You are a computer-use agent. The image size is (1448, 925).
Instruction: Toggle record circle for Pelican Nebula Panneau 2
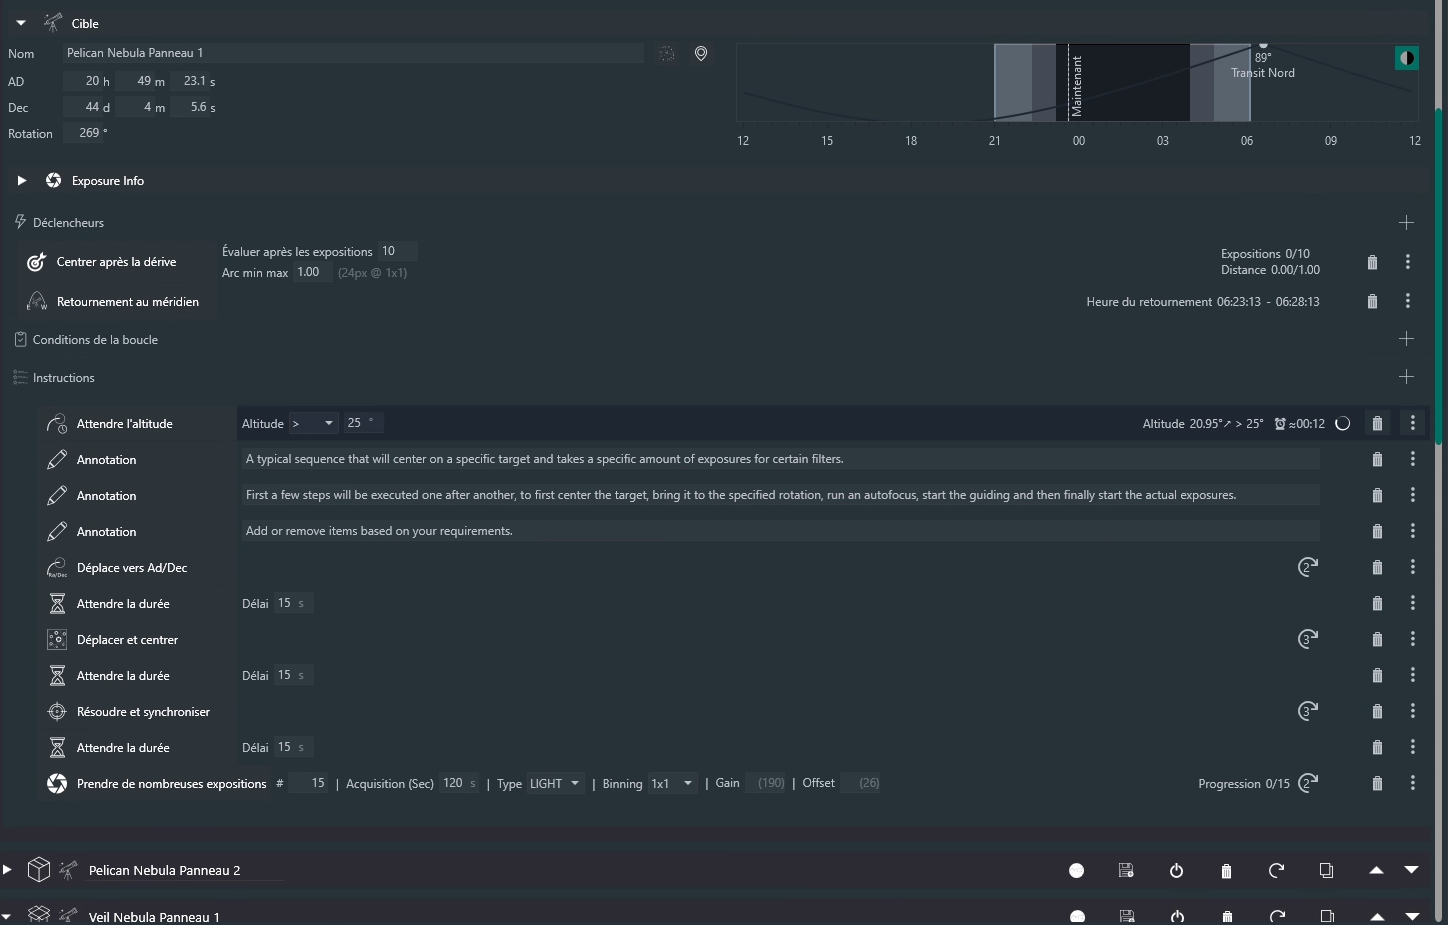1076,870
